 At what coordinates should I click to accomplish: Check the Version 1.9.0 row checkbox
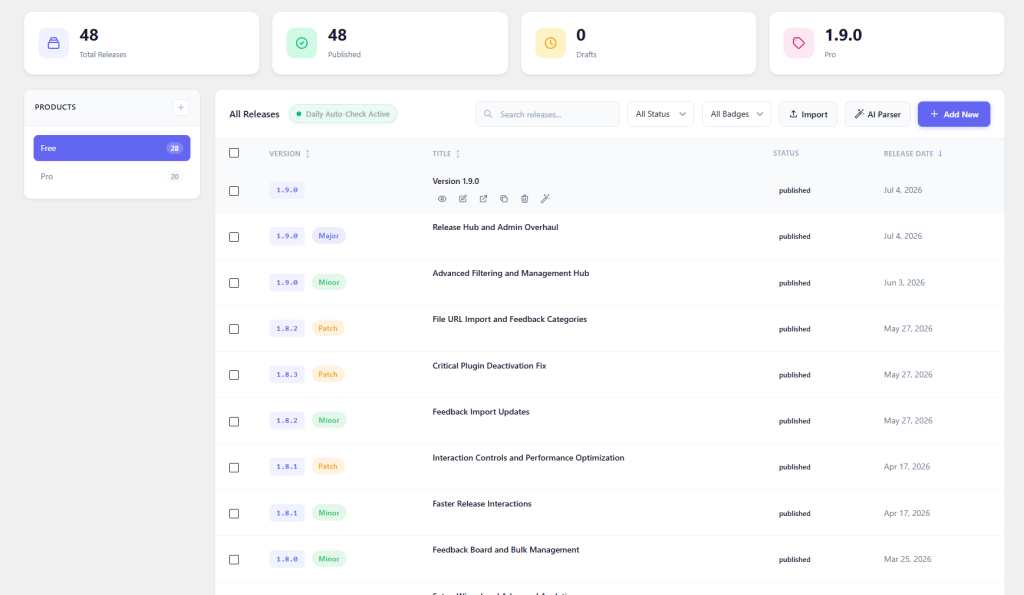(x=234, y=191)
